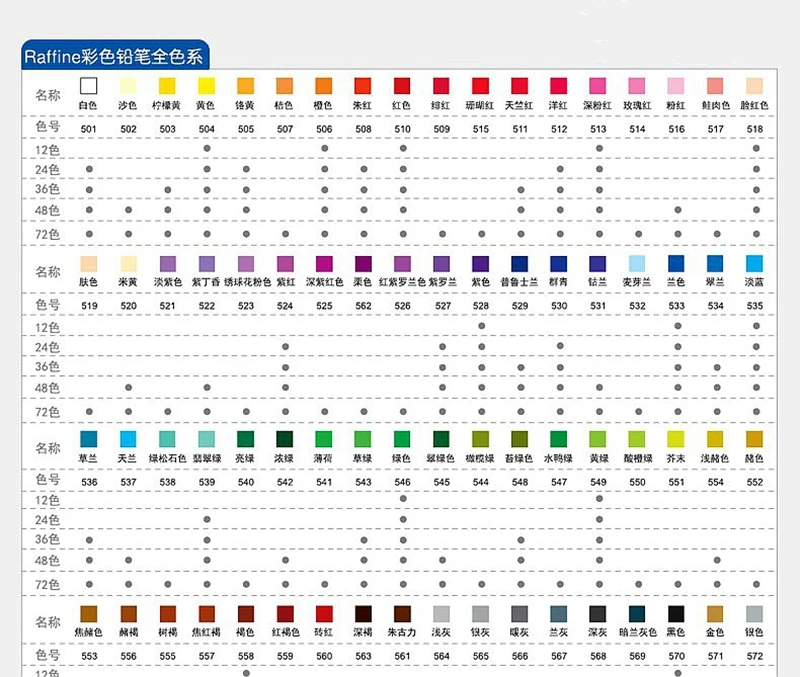
Task: Click color number 559
Action: coord(285,656)
